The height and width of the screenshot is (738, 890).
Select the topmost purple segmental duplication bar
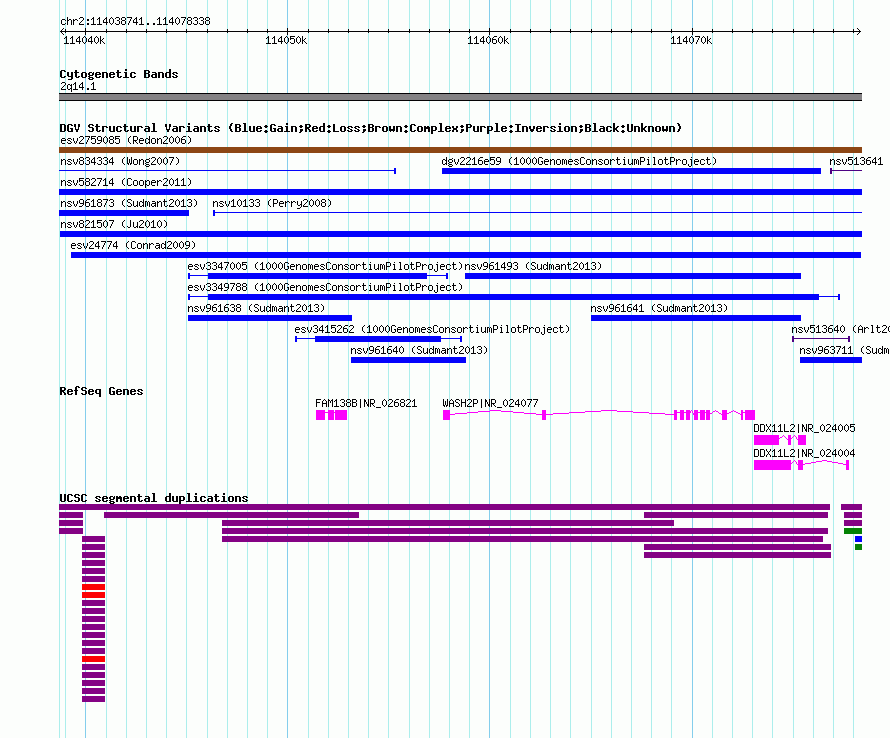pos(444,507)
